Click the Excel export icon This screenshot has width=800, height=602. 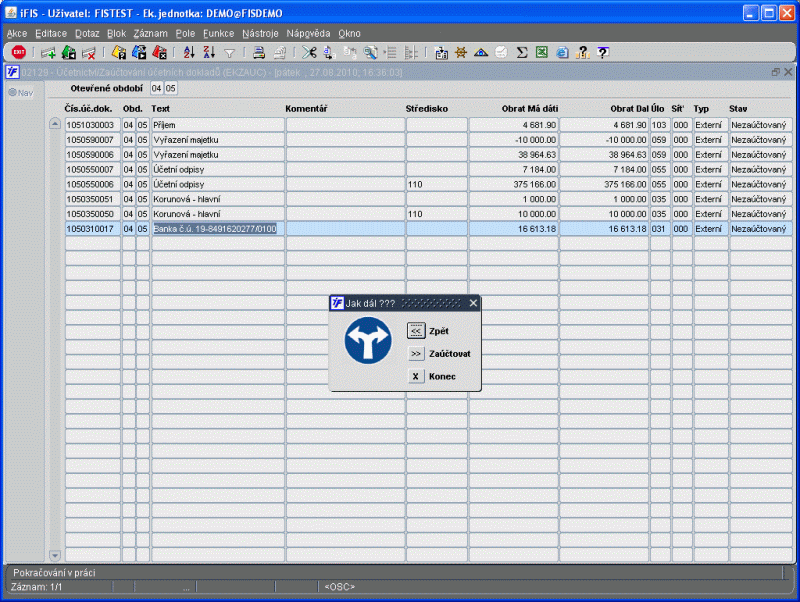542,52
